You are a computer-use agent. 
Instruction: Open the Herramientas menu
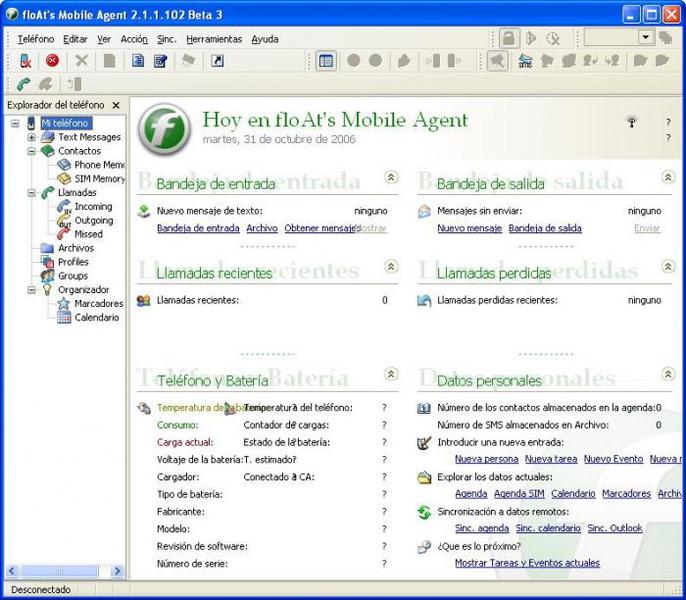214,39
